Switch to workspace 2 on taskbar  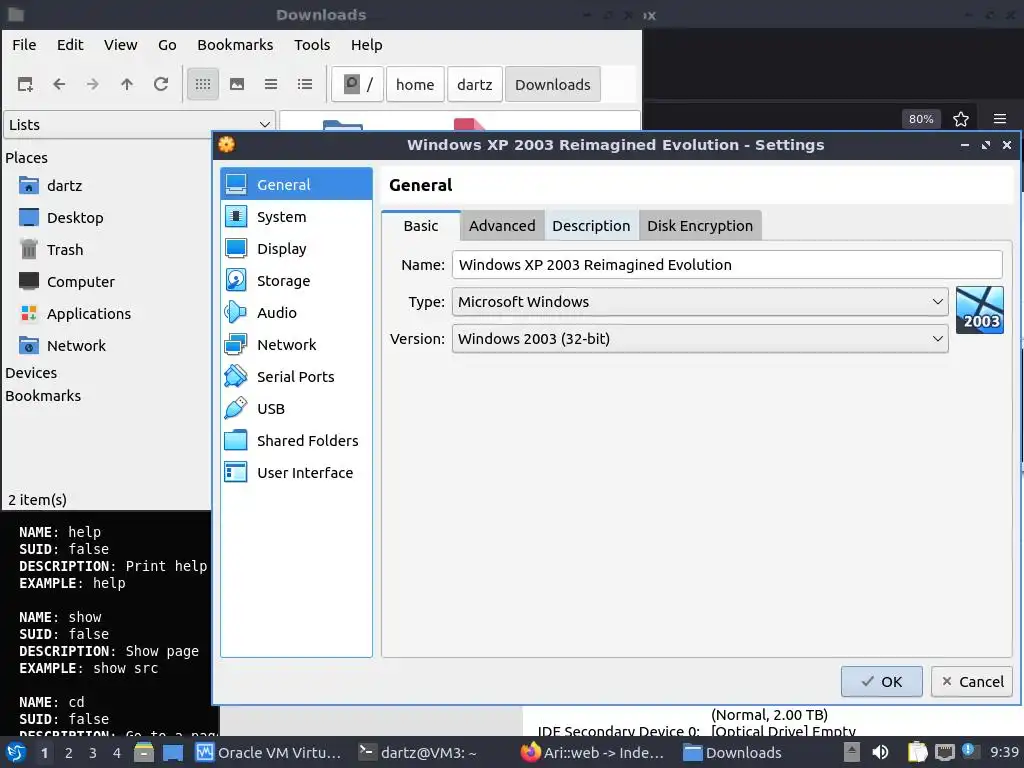(69, 752)
